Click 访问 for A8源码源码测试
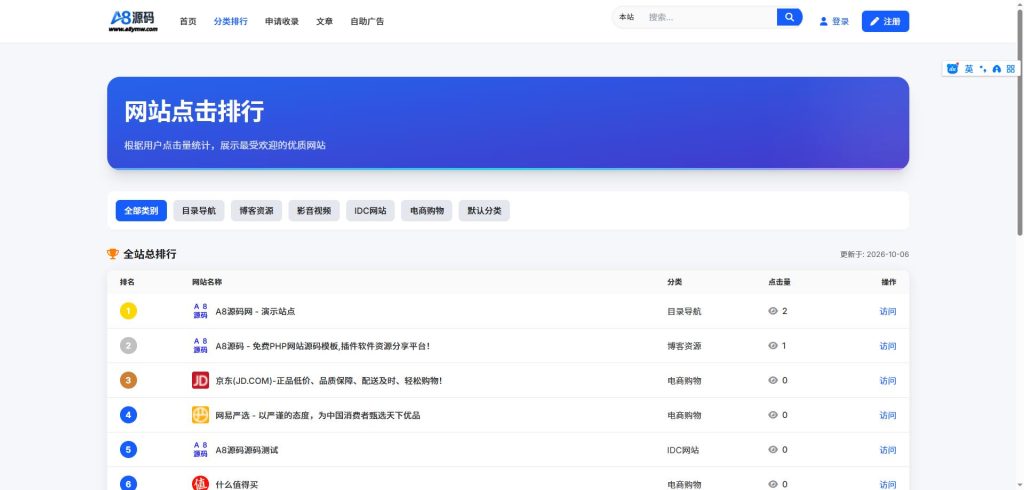The height and width of the screenshot is (490, 1024). (888, 449)
